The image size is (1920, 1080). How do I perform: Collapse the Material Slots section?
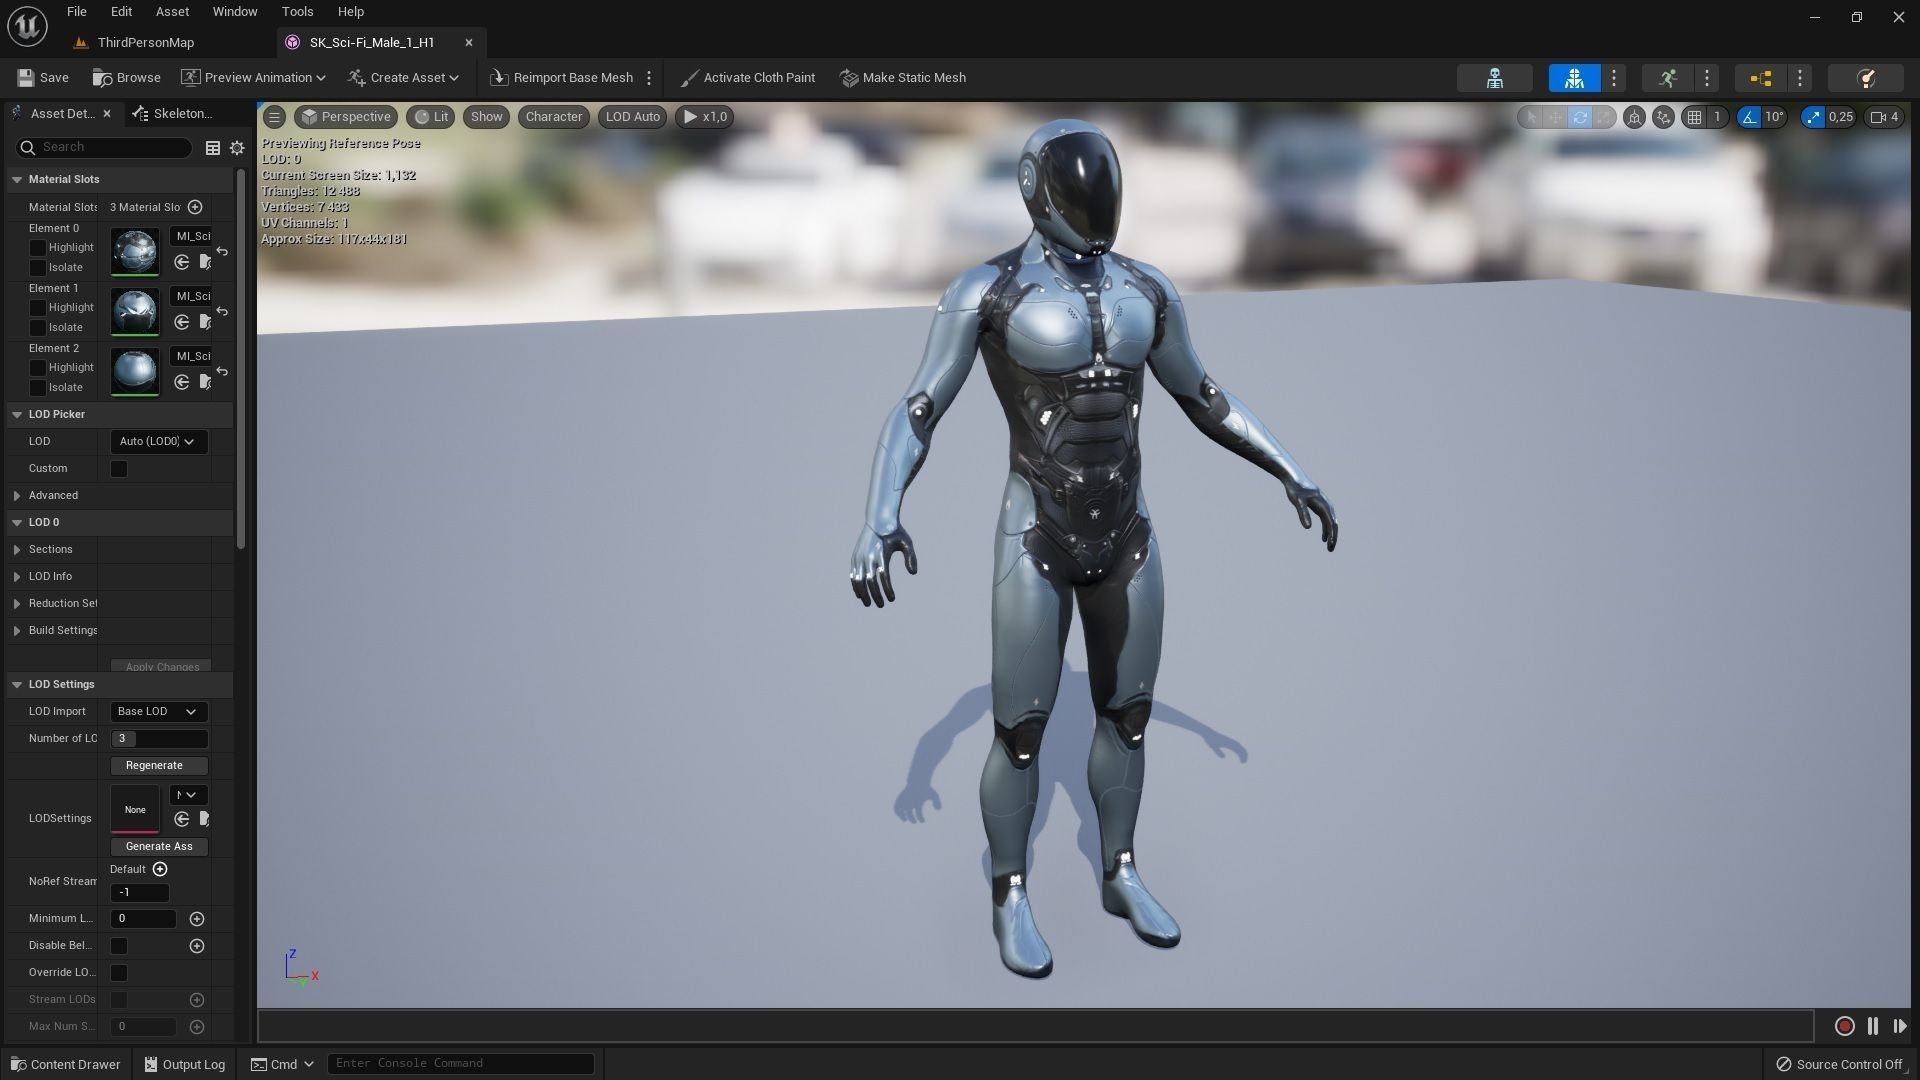(x=17, y=179)
